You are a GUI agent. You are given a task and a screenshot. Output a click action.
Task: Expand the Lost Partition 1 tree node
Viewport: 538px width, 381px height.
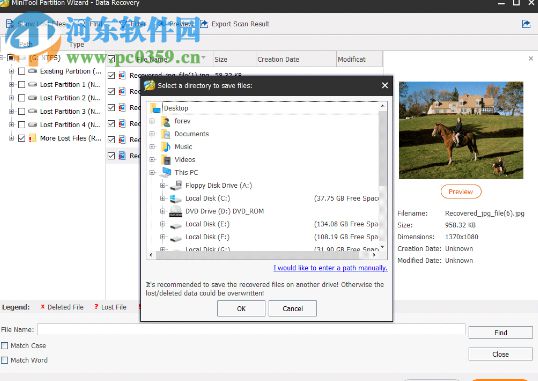(x=11, y=84)
